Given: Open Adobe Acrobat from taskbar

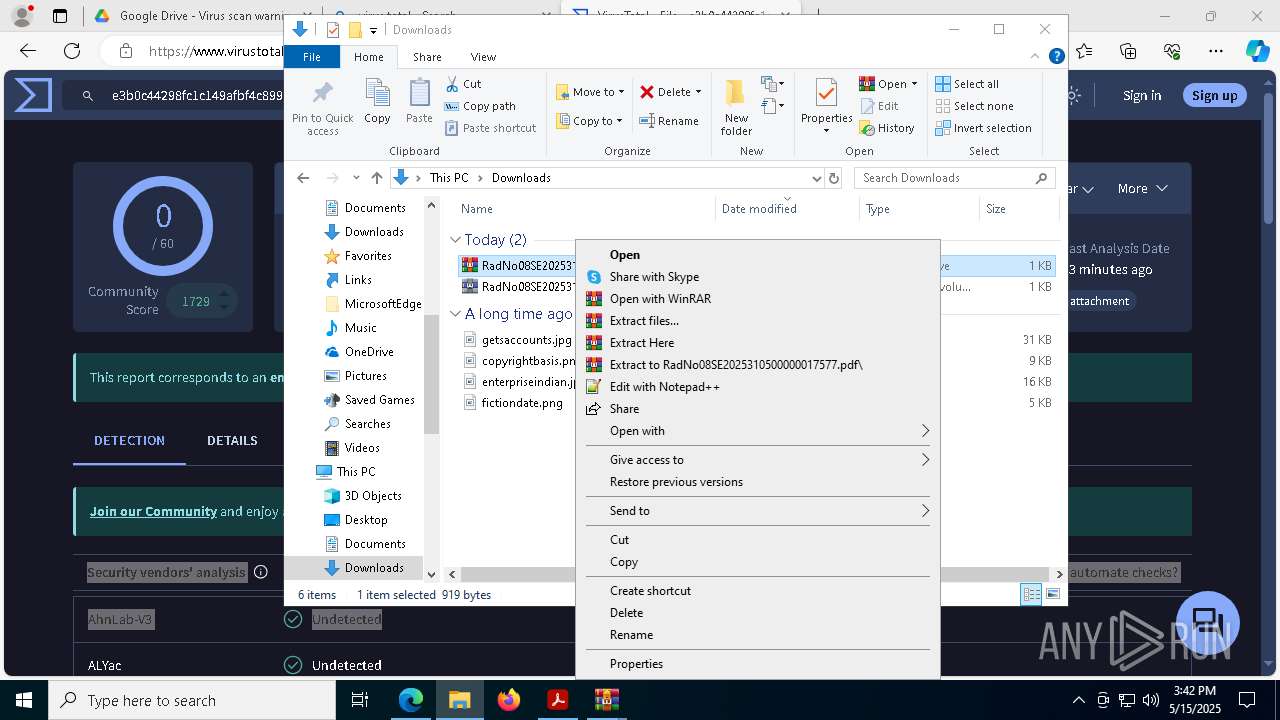Looking at the screenshot, I should [x=557, y=701].
